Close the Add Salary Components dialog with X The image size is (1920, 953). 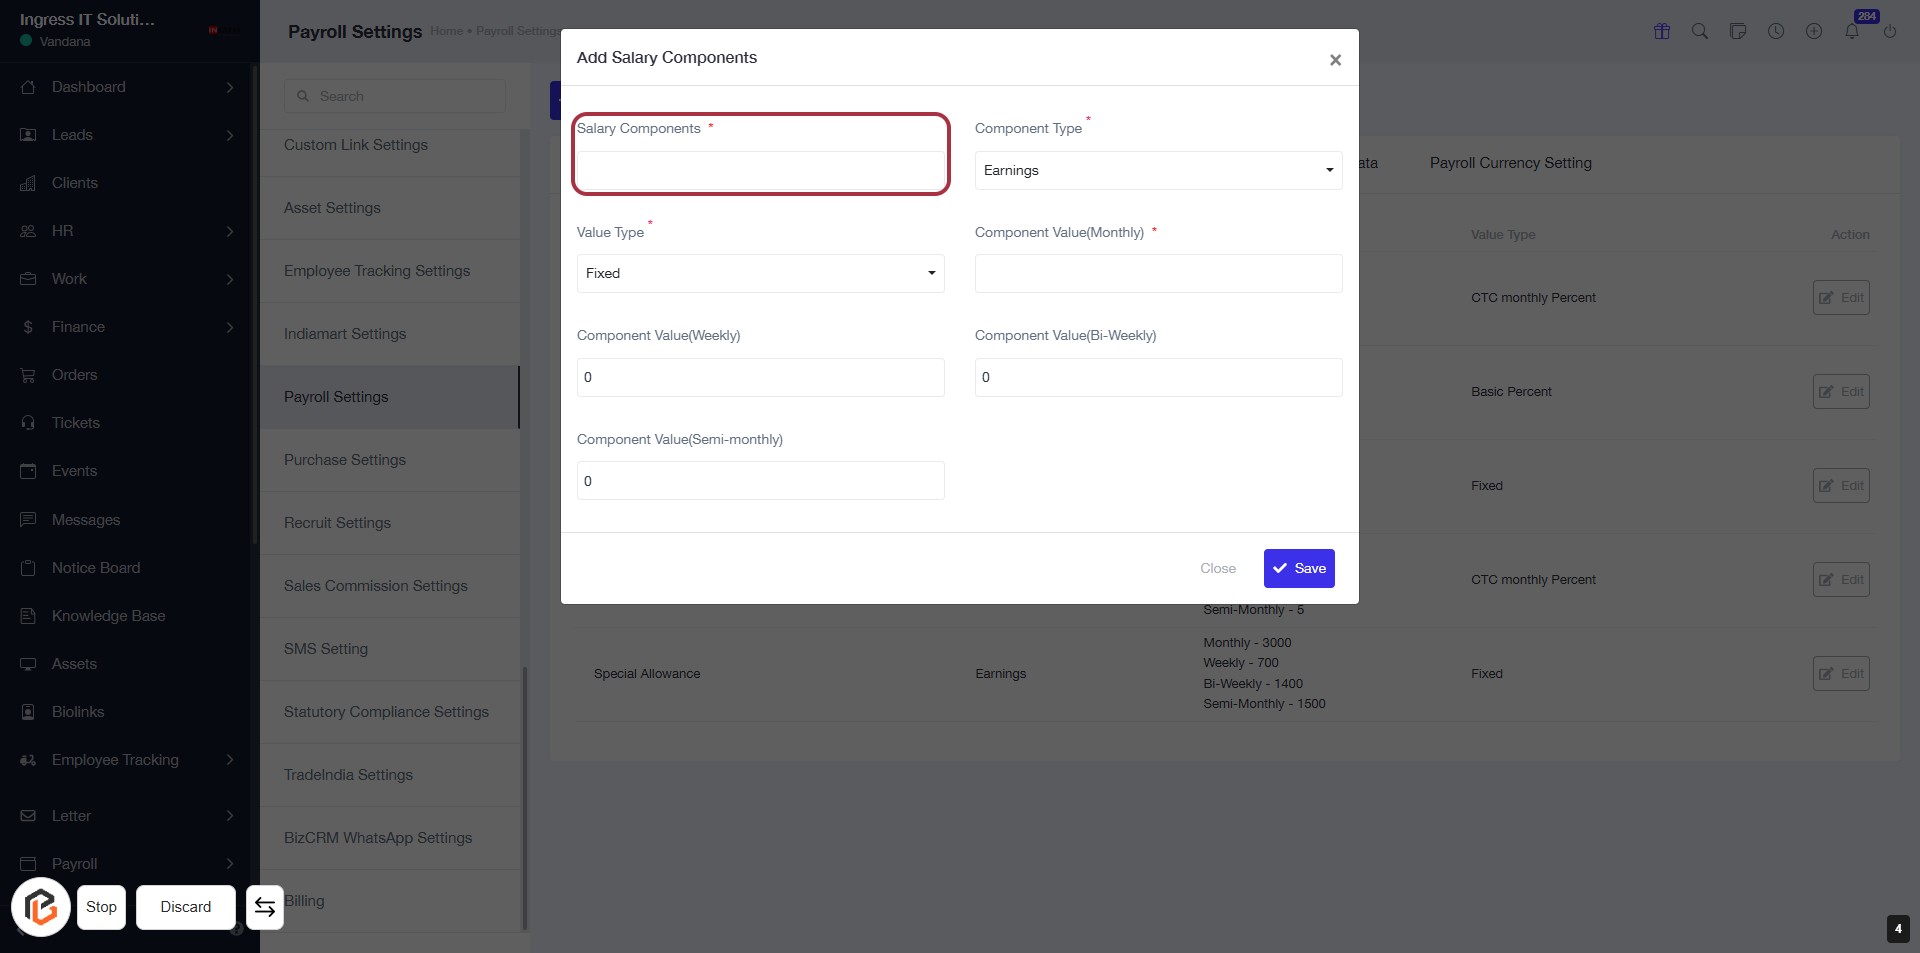click(x=1335, y=60)
